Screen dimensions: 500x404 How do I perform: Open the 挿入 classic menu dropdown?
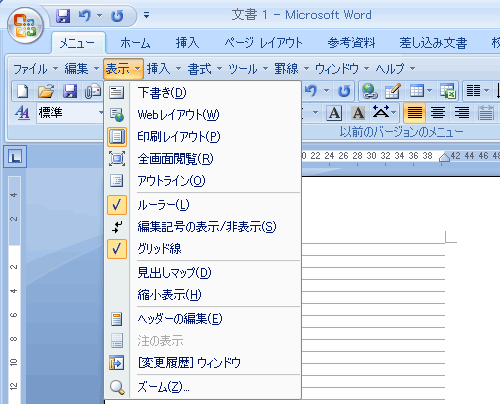point(164,69)
